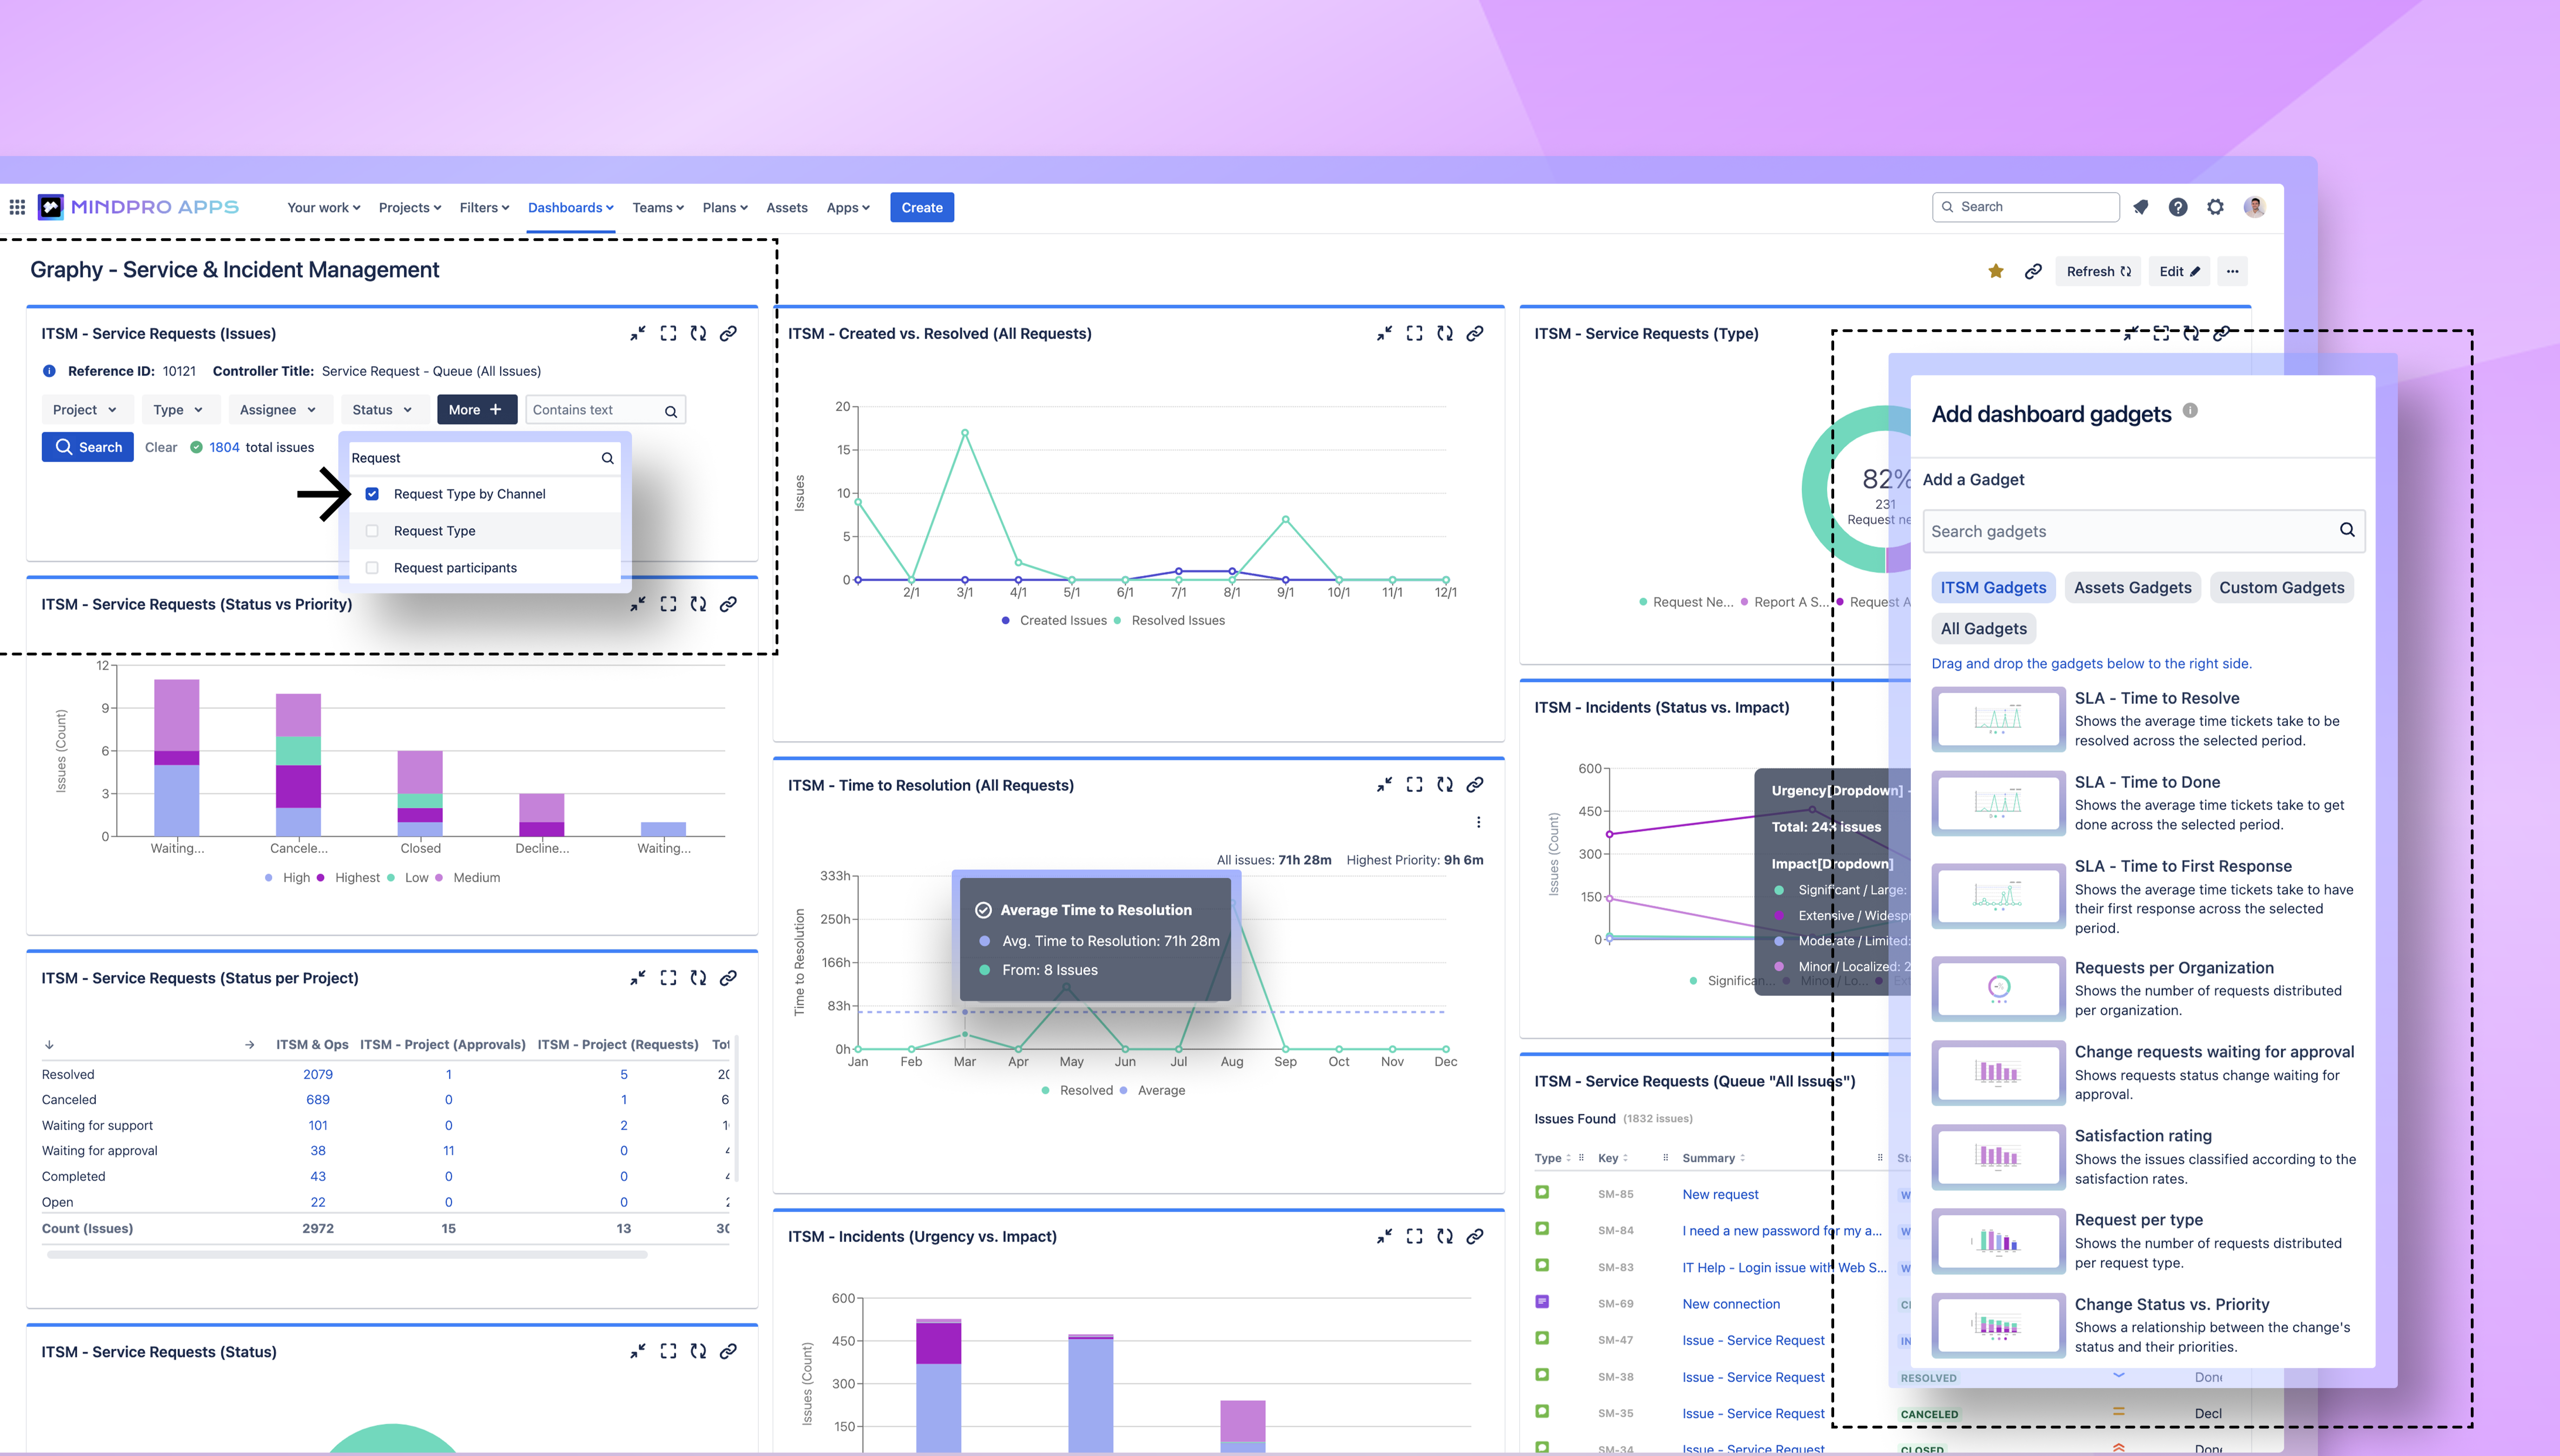Check the Request participants option
This screenshot has height=1456, width=2560.
[x=372, y=568]
